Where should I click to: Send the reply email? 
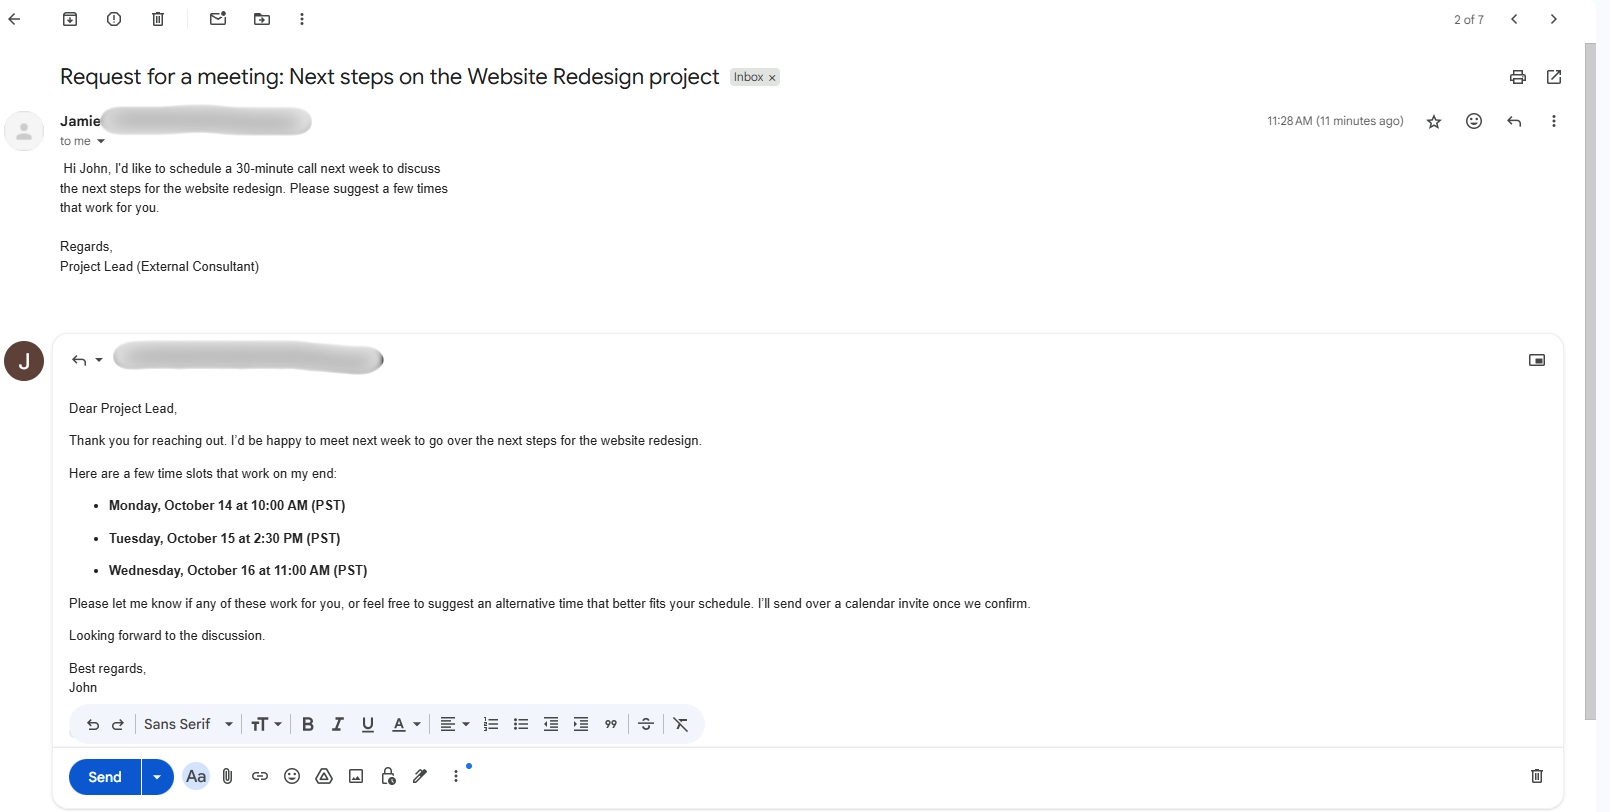click(x=105, y=777)
